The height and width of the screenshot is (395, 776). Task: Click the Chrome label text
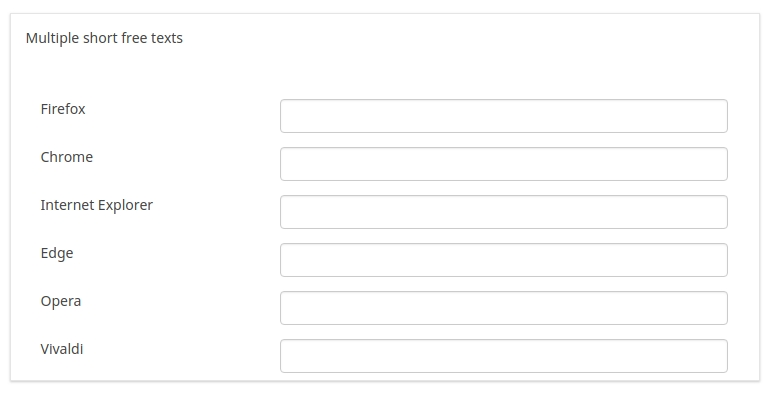tap(67, 157)
